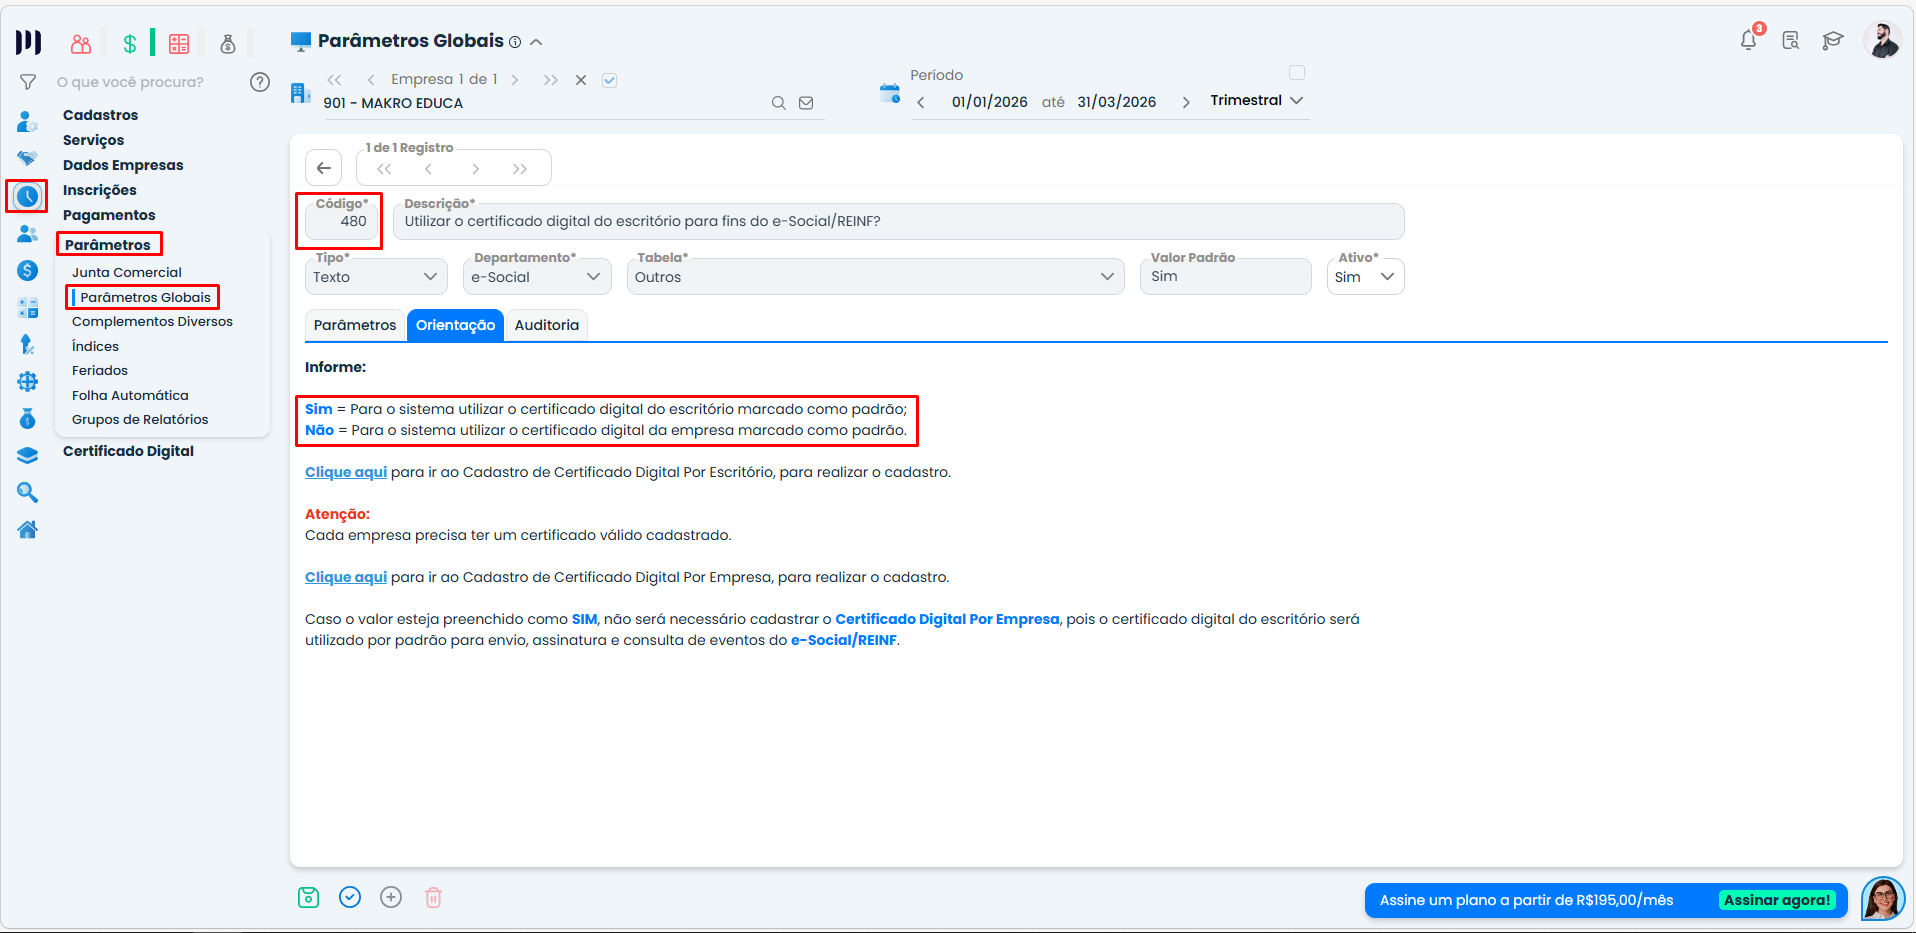The image size is (1916, 933).
Task: Toggle the checkbox beside company navigation
Action: 609,80
